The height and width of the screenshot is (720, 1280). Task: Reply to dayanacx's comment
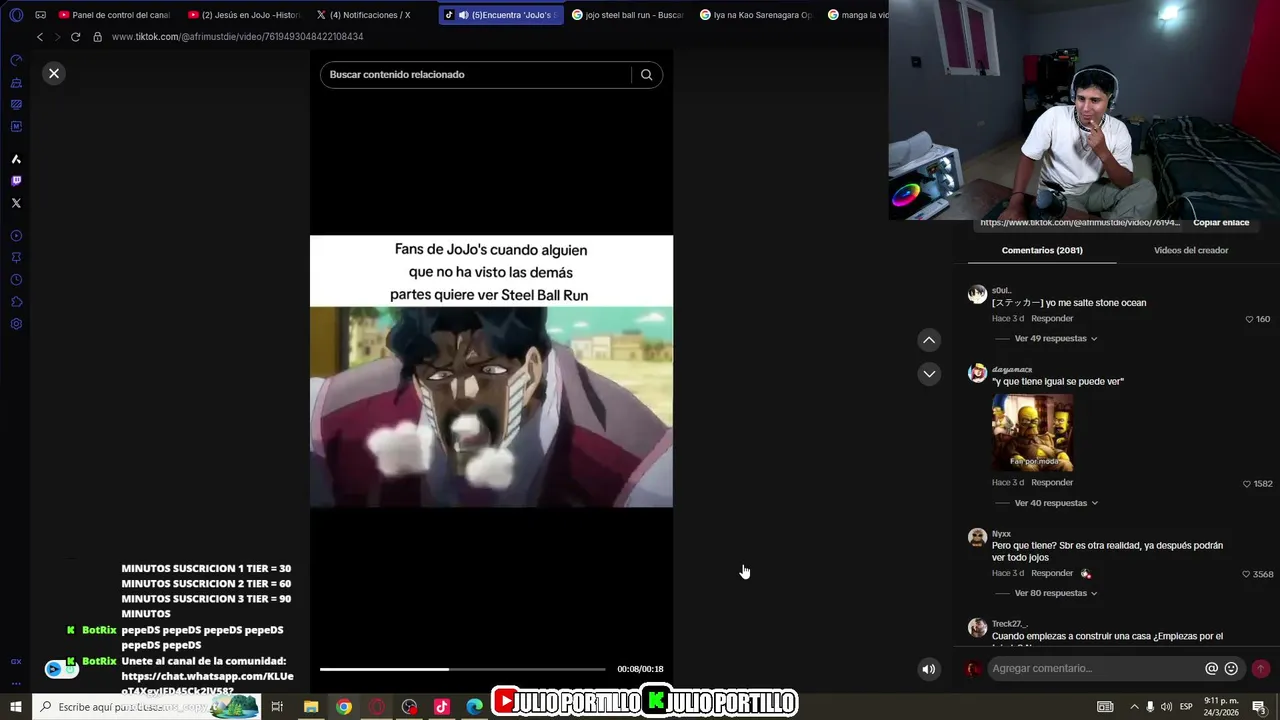(1052, 483)
